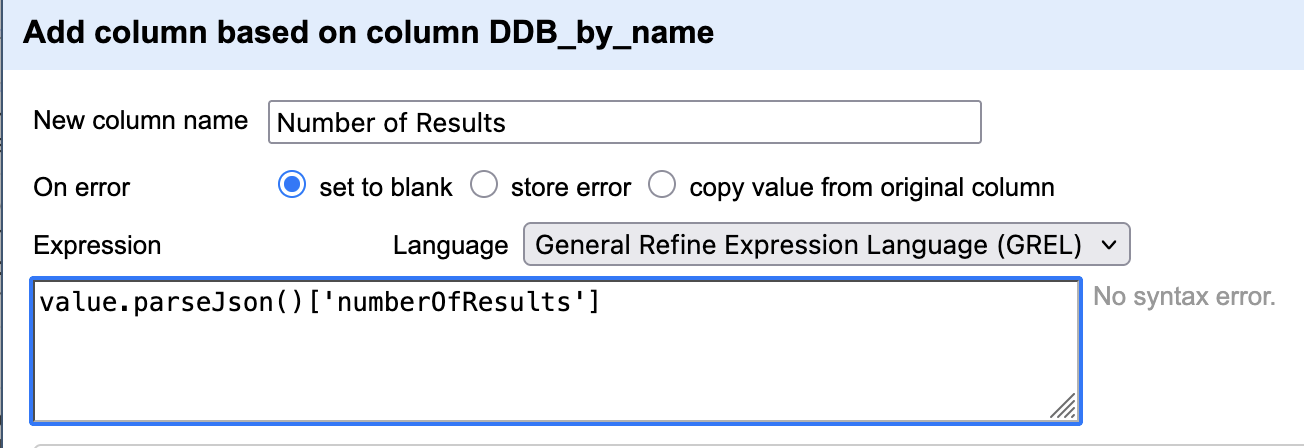Focus the New column name text field
This screenshot has width=1304, height=448.
[624, 122]
